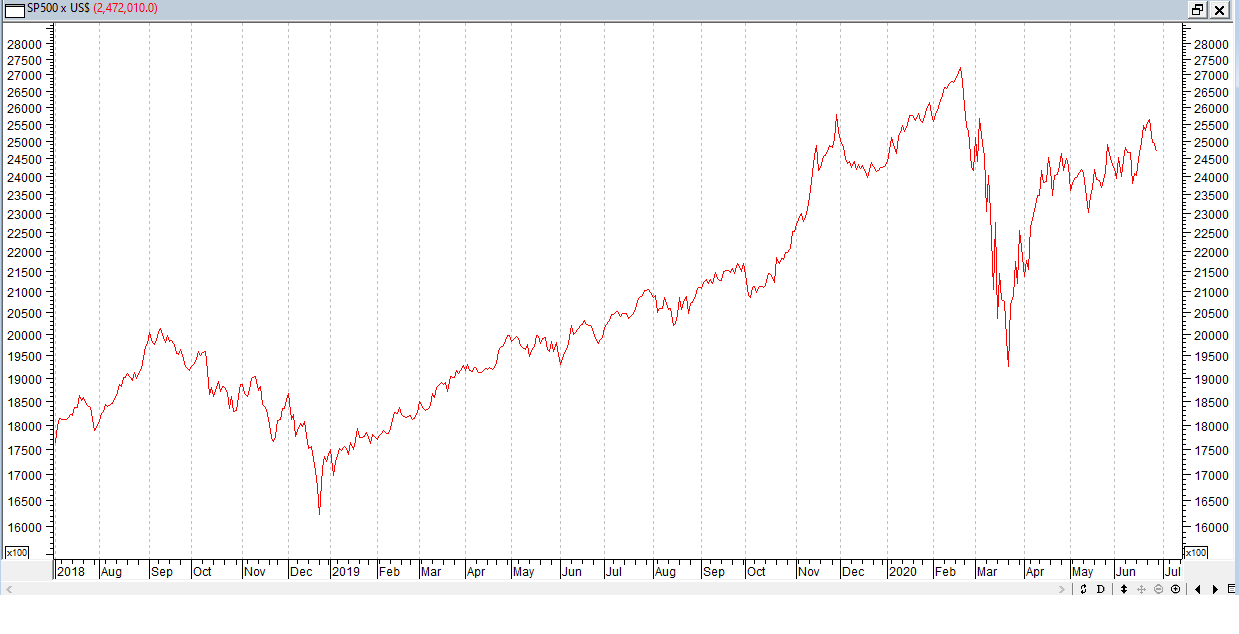
Task: Click the solid black left triangle icon
Action: [1198, 589]
